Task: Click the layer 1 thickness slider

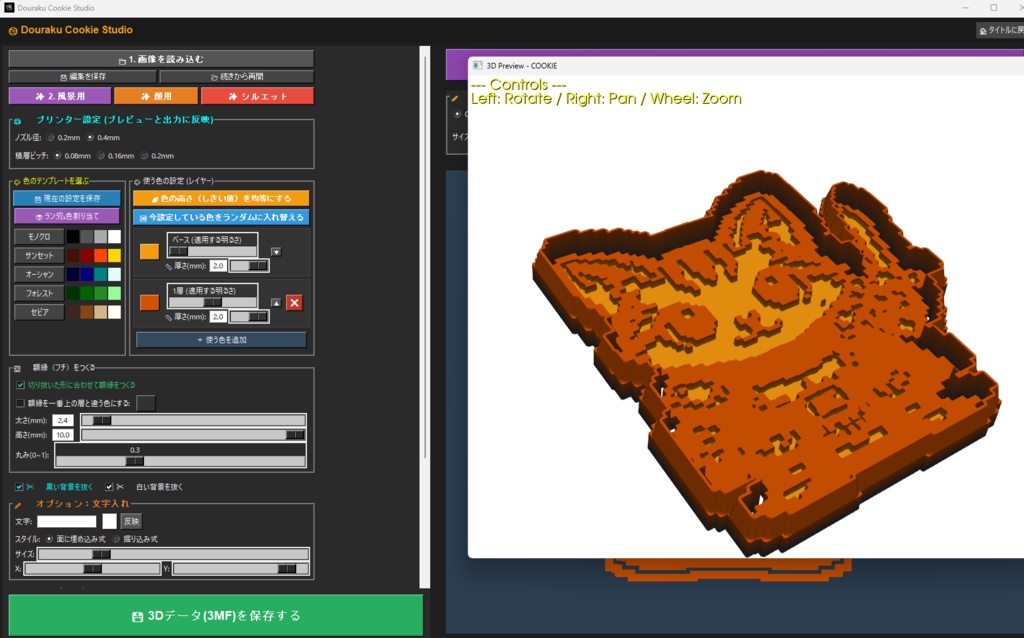Action: (249, 317)
